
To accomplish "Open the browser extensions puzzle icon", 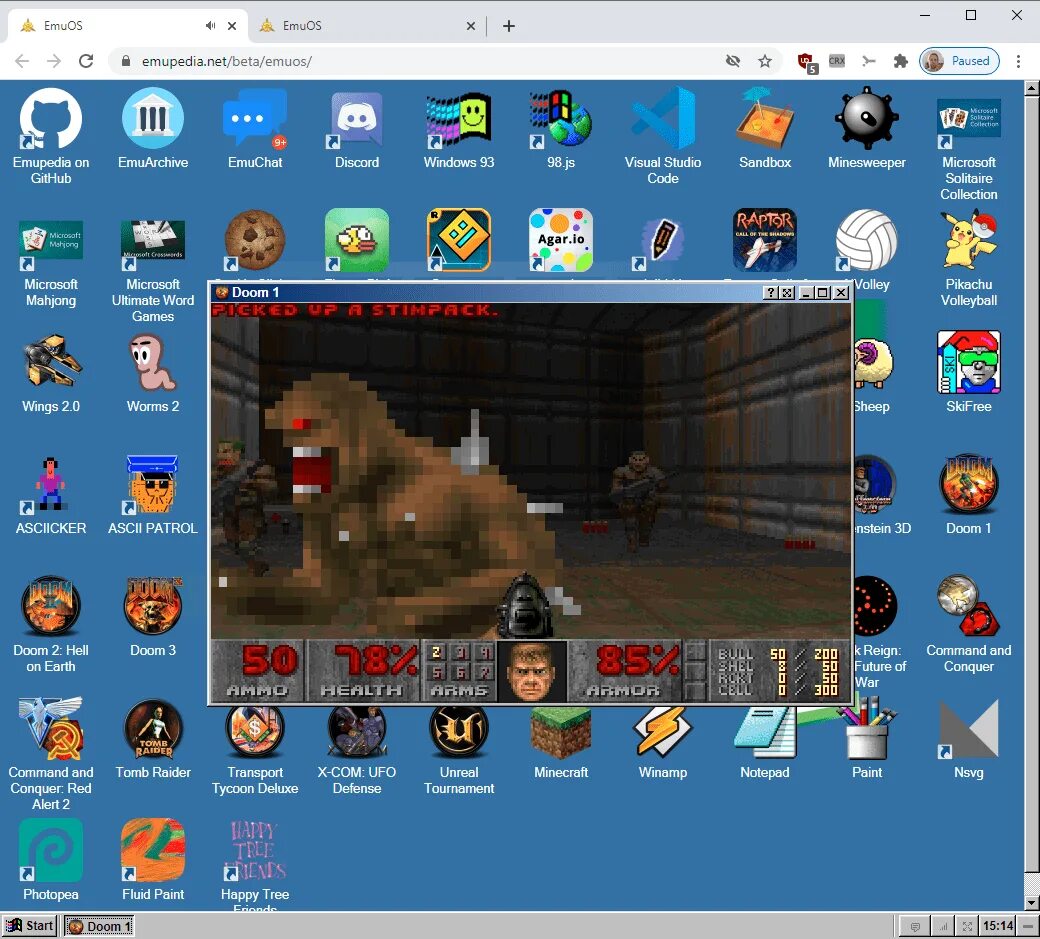I will pyautogui.click(x=900, y=61).
